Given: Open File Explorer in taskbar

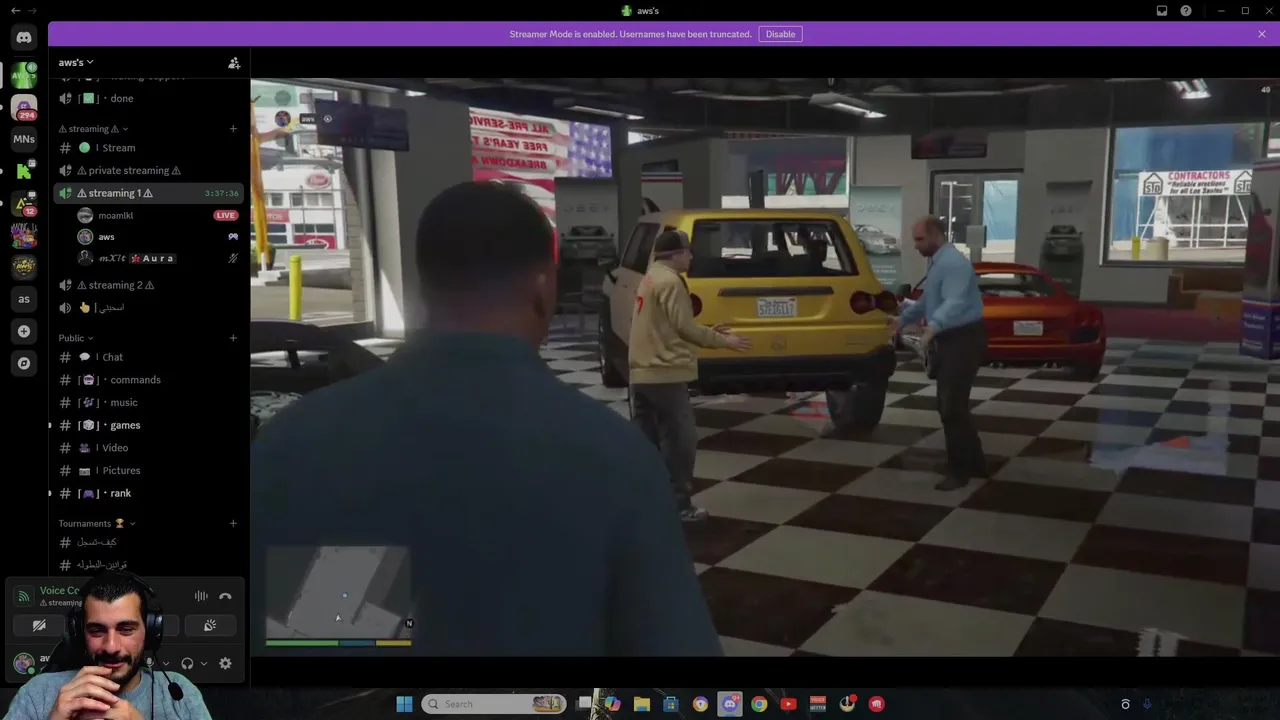Looking at the screenshot, I should click(642, 704).
